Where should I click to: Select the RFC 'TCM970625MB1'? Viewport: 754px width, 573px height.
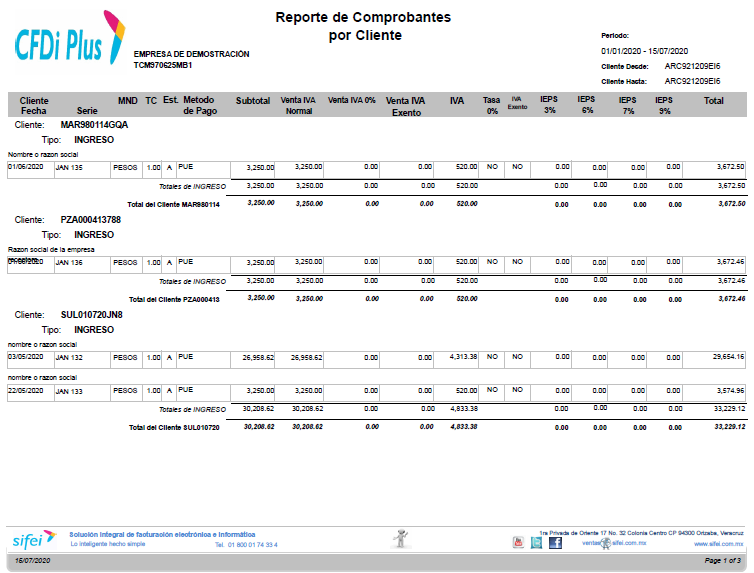[x=163, y=65]
